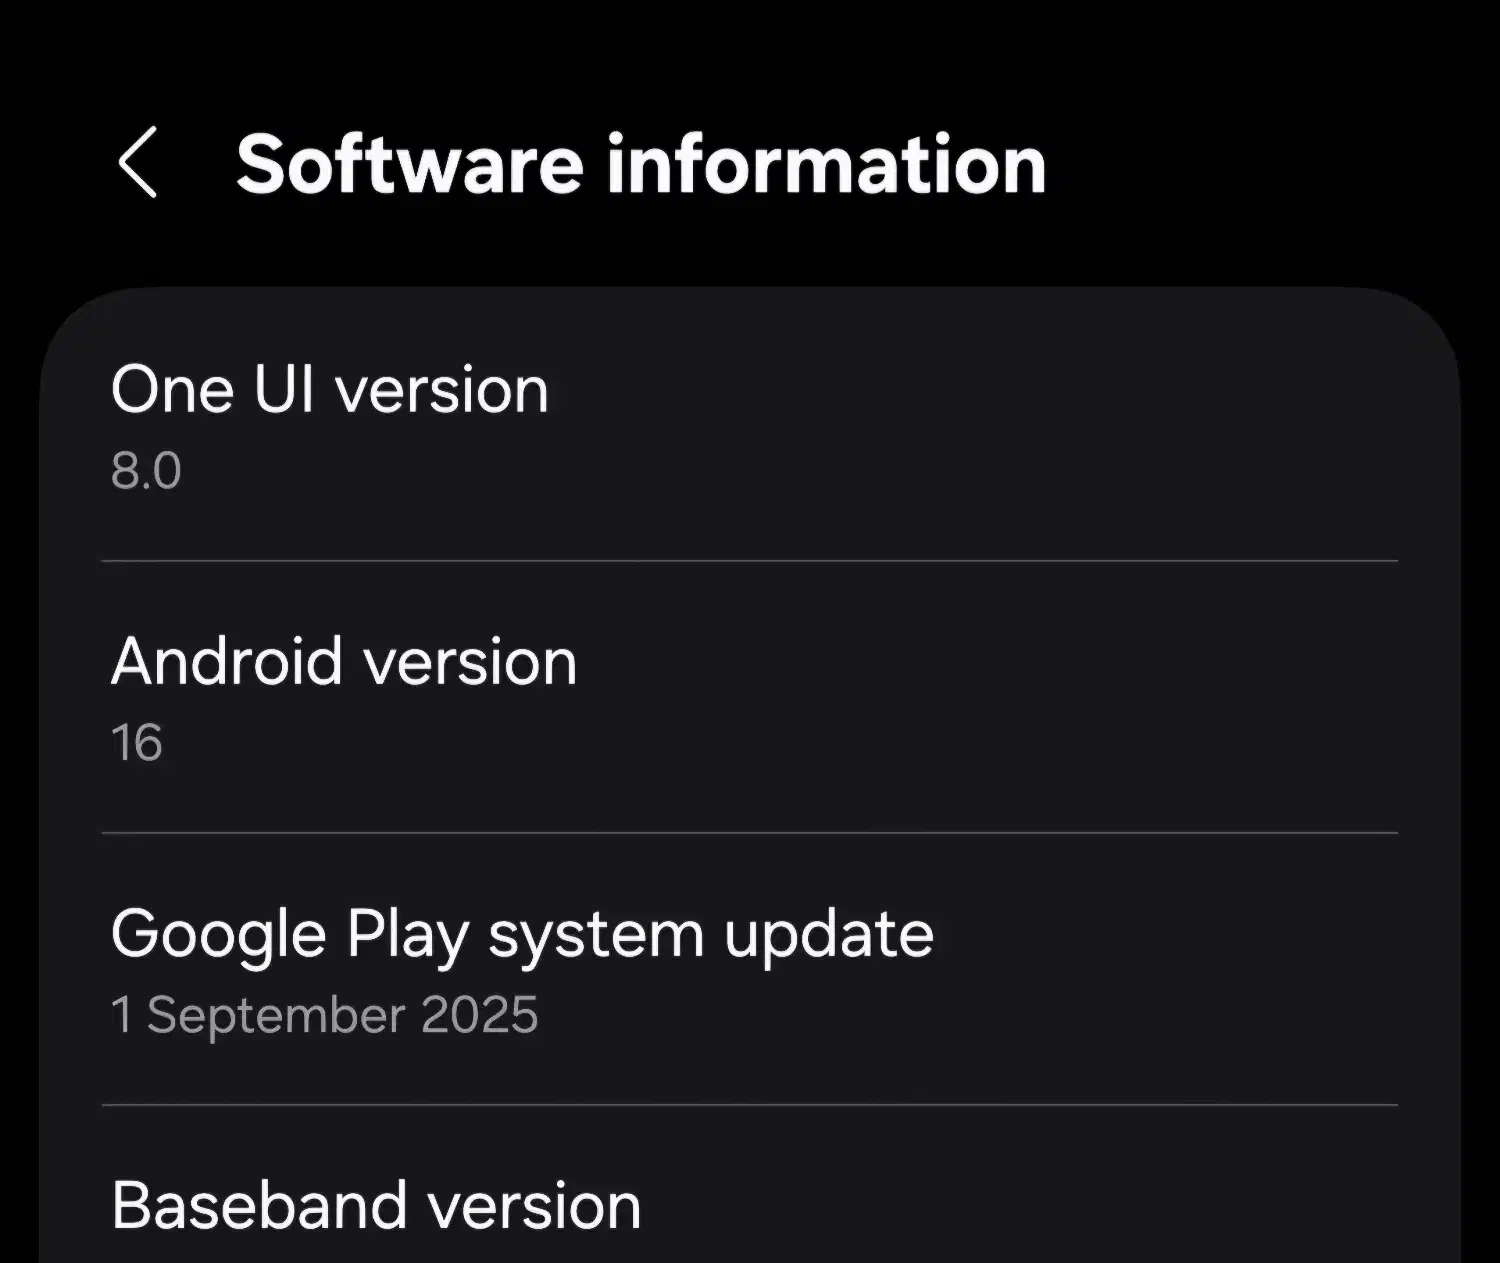Click the word 'Software' in header
The height and width of the screenshot is (1263, 1500).
(x=410, y=164)
